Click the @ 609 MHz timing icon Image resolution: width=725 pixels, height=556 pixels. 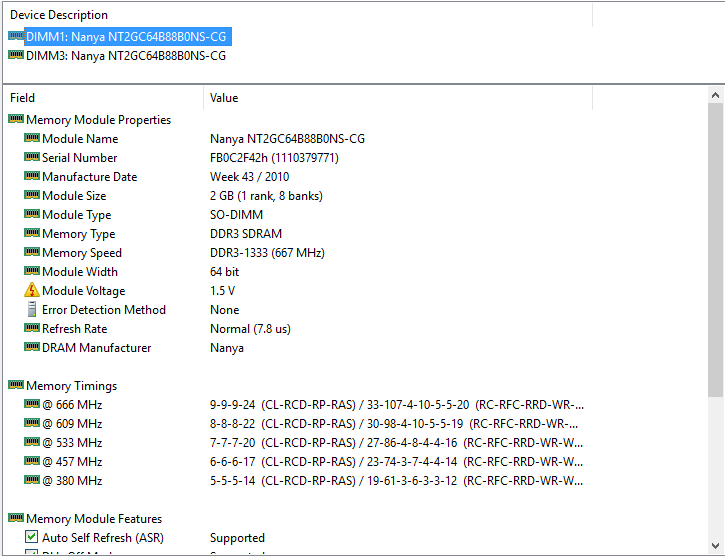31,423
